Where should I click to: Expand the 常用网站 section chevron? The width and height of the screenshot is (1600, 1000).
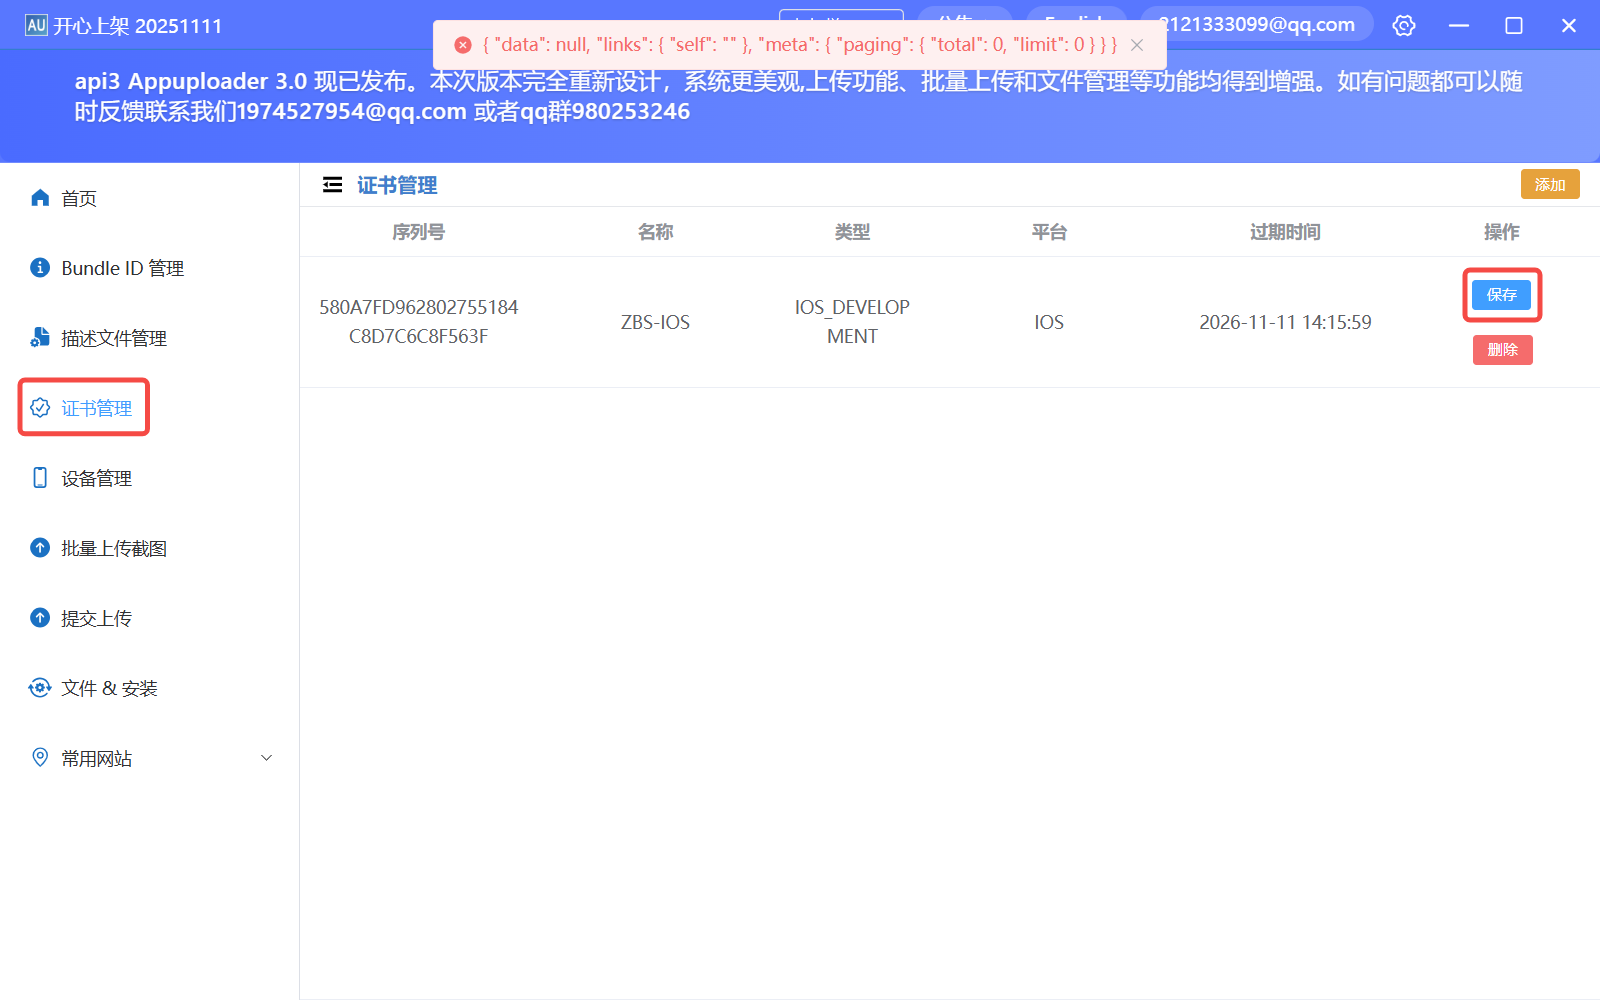265,757
